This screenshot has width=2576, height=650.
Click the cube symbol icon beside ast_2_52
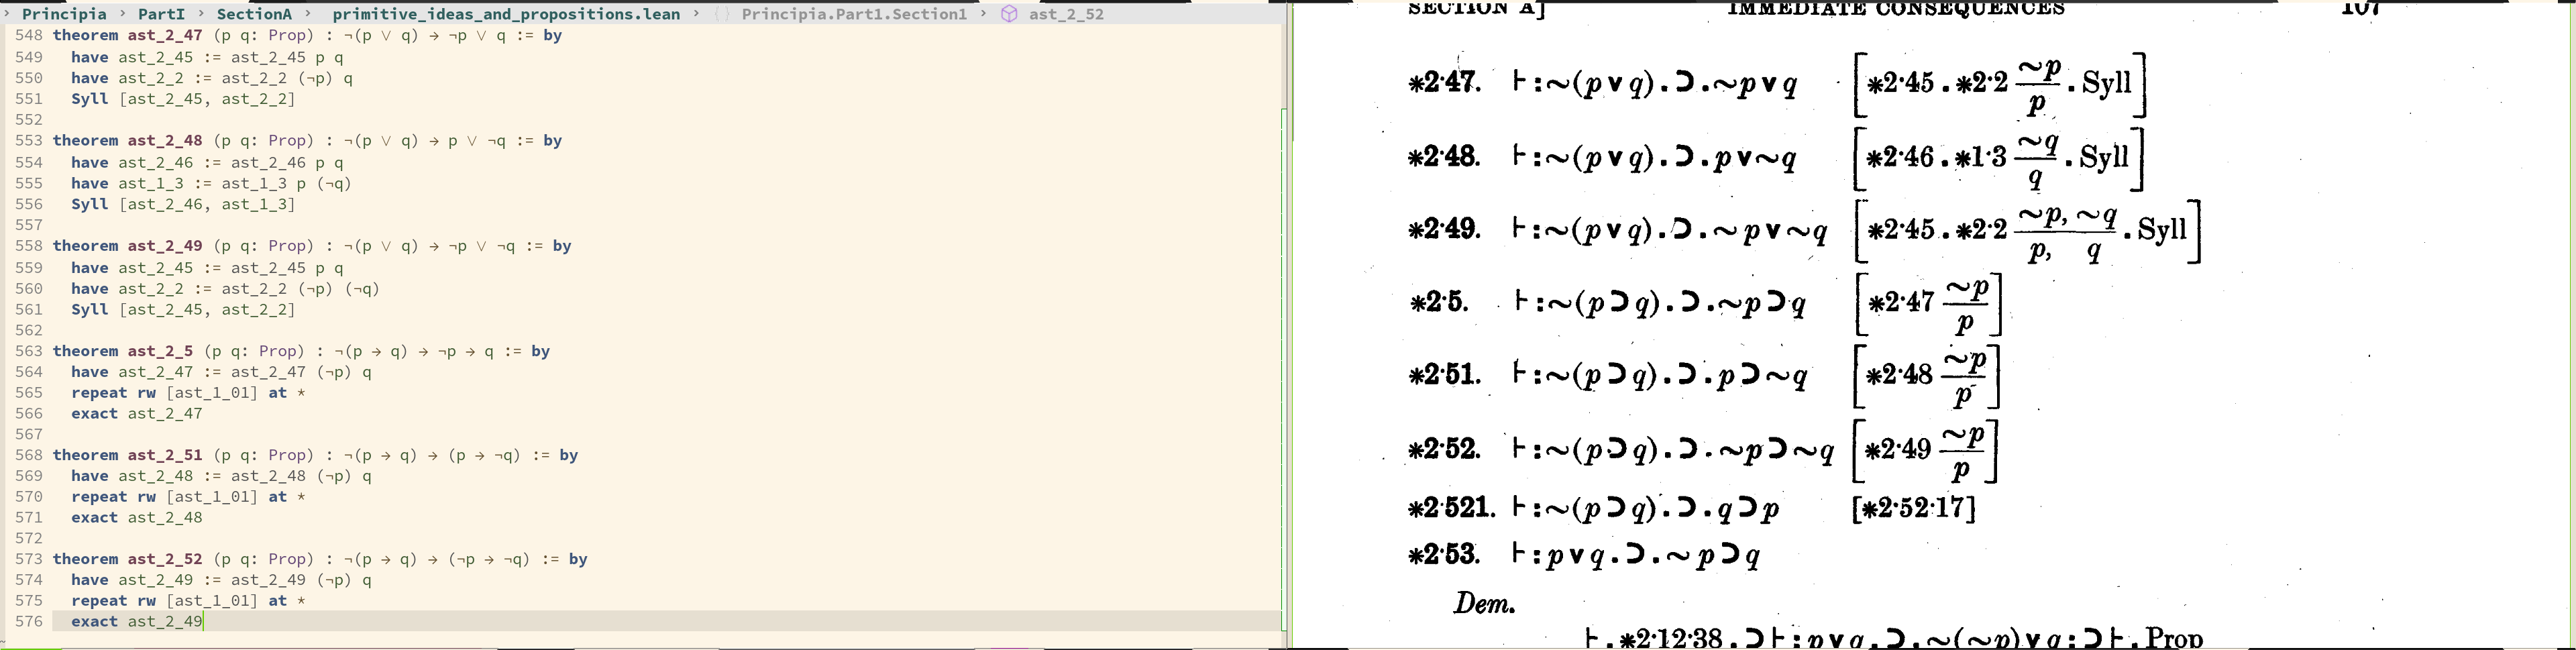pyautogui.click(x=1009, y=14)
